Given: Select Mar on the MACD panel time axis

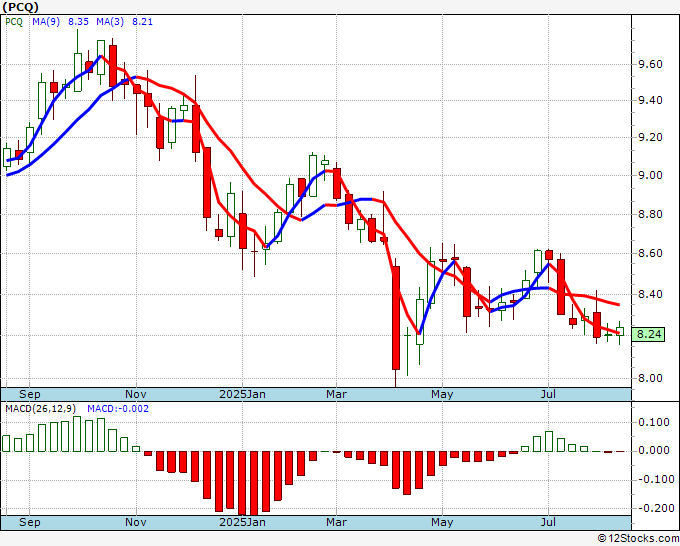Looking at the screenshot, I should tap(337, 522).
